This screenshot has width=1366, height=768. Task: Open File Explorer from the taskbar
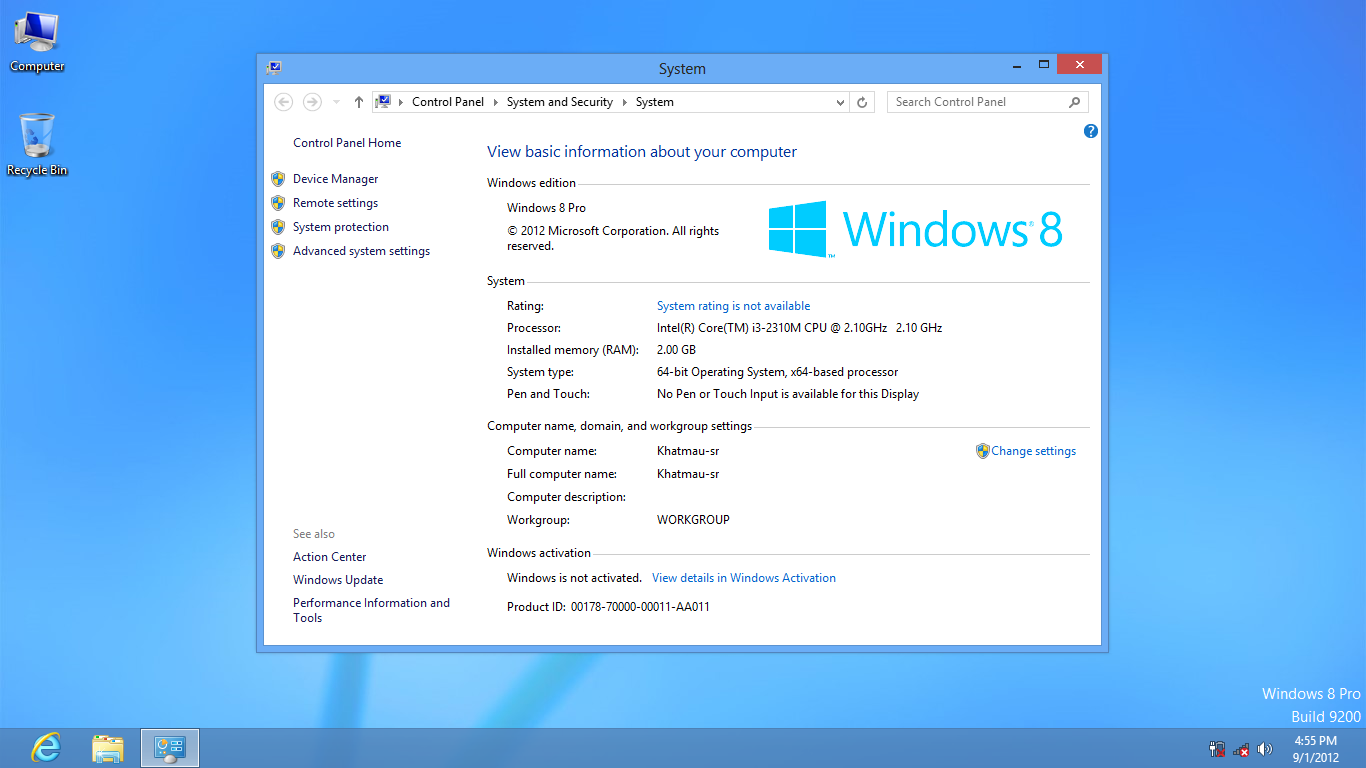click(107, 748)
